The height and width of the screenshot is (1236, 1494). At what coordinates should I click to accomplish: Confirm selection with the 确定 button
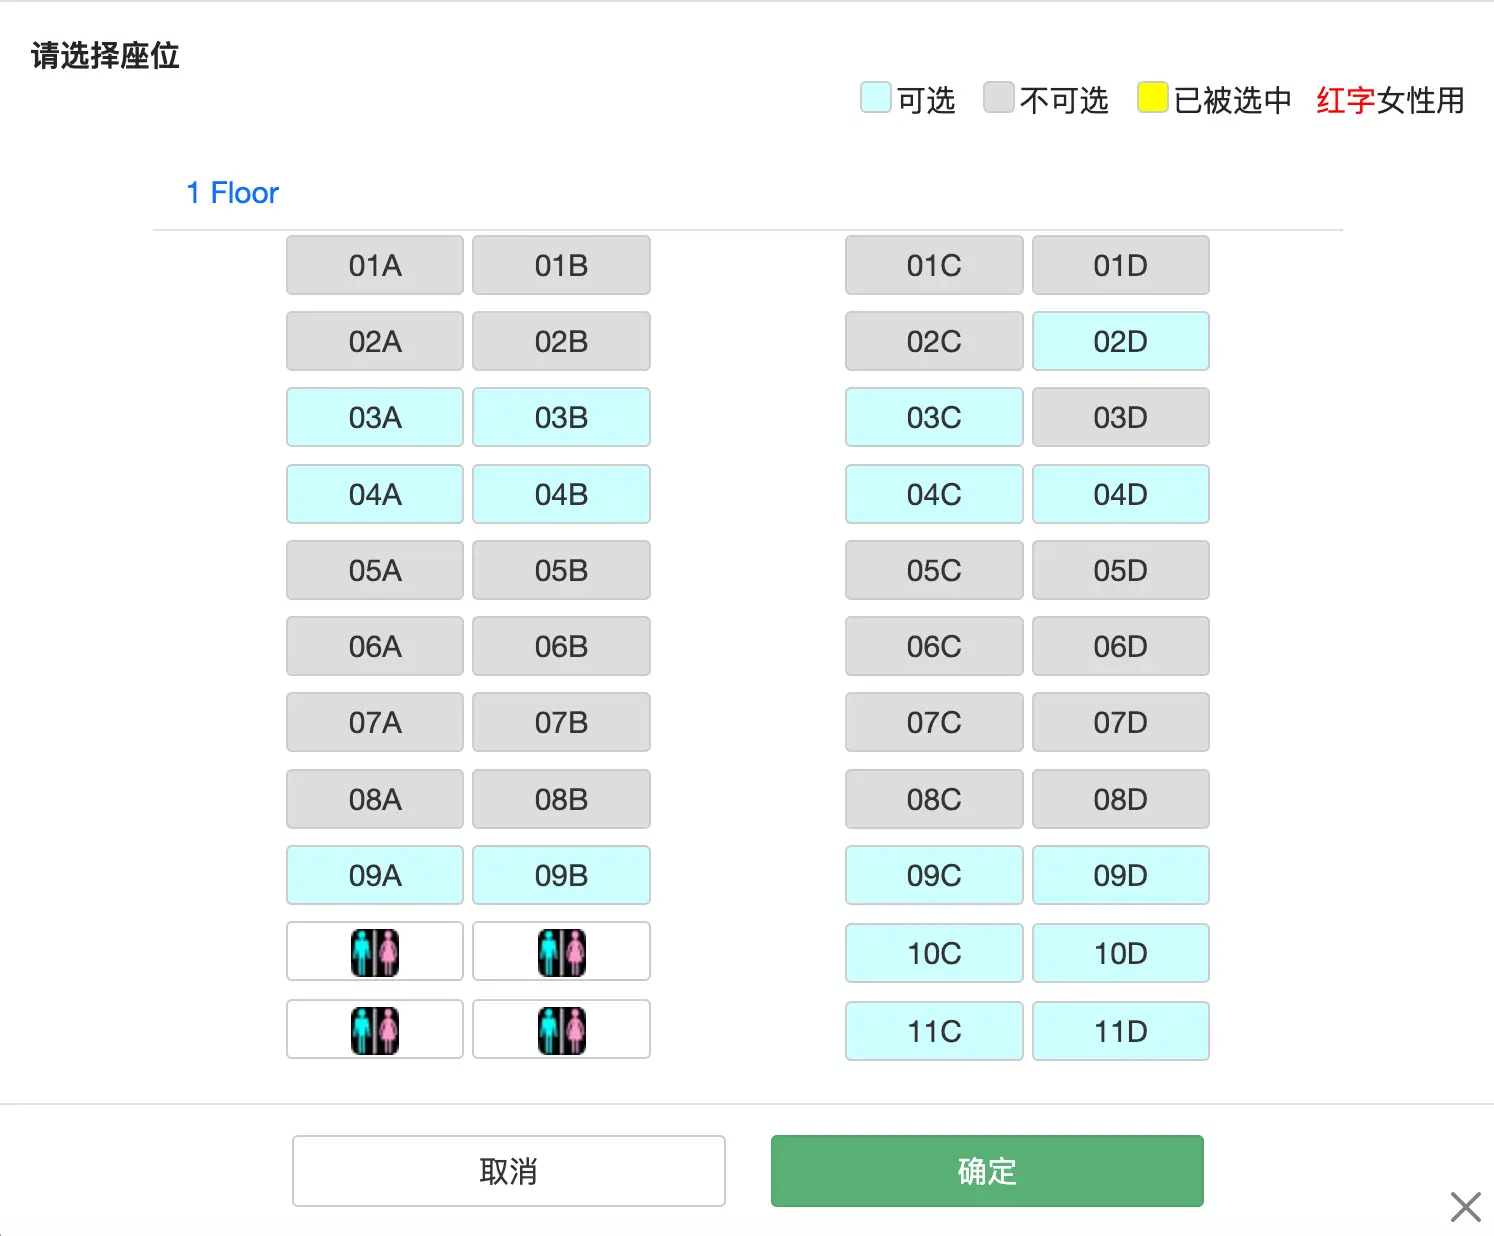[987, 1171]
